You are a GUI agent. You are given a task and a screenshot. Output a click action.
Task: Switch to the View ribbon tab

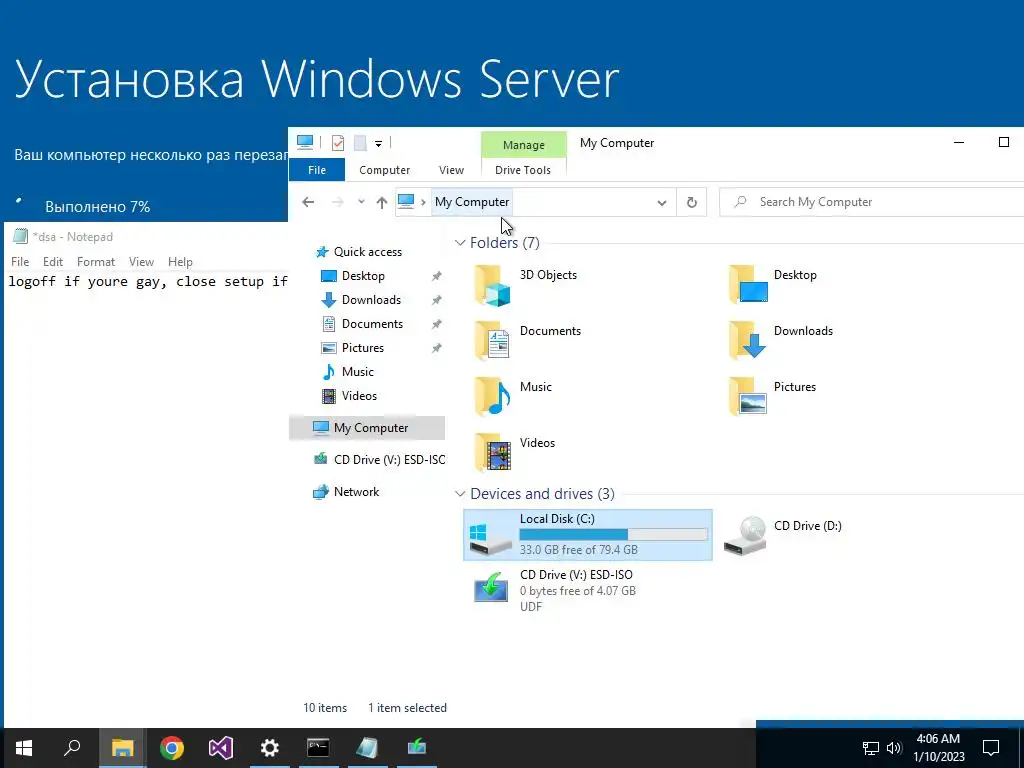[x=451, y=170]
